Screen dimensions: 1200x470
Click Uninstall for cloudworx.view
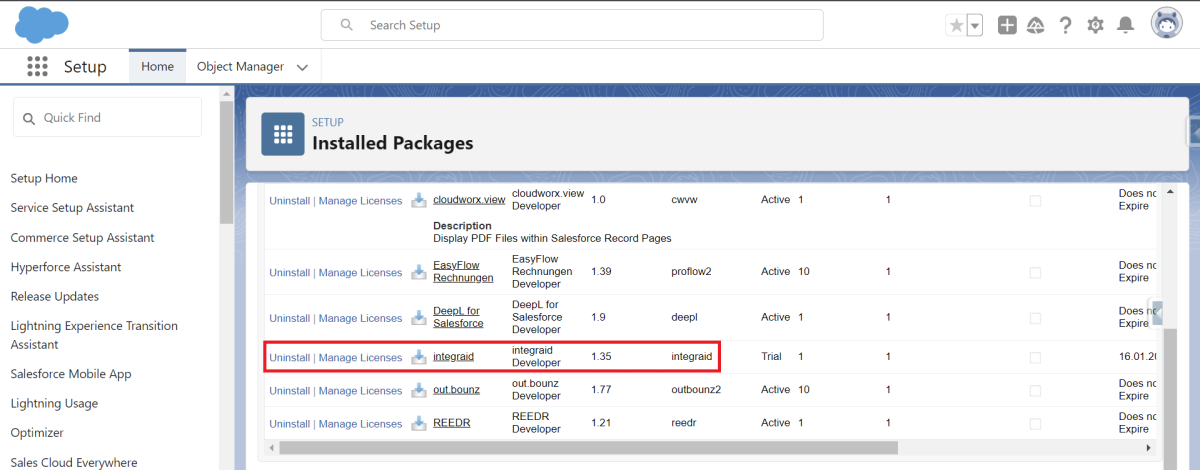click(290, 201)
